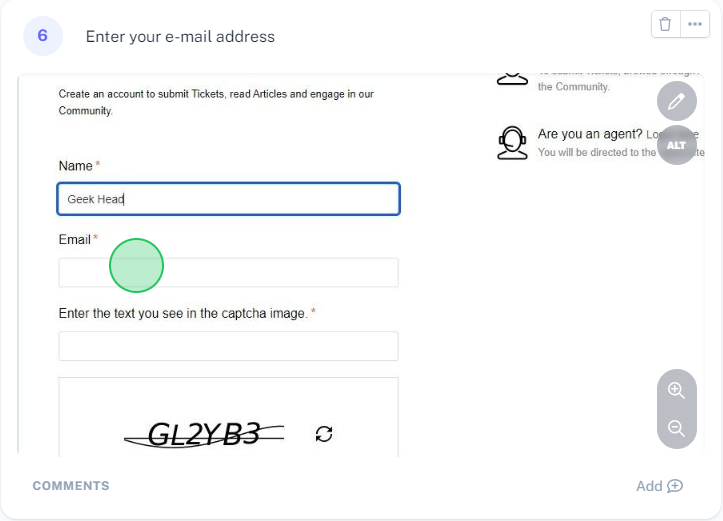This screenshot has width=723, height=521.
Task: Focus the Name field containing Geek Head
Action: [228, 199]
